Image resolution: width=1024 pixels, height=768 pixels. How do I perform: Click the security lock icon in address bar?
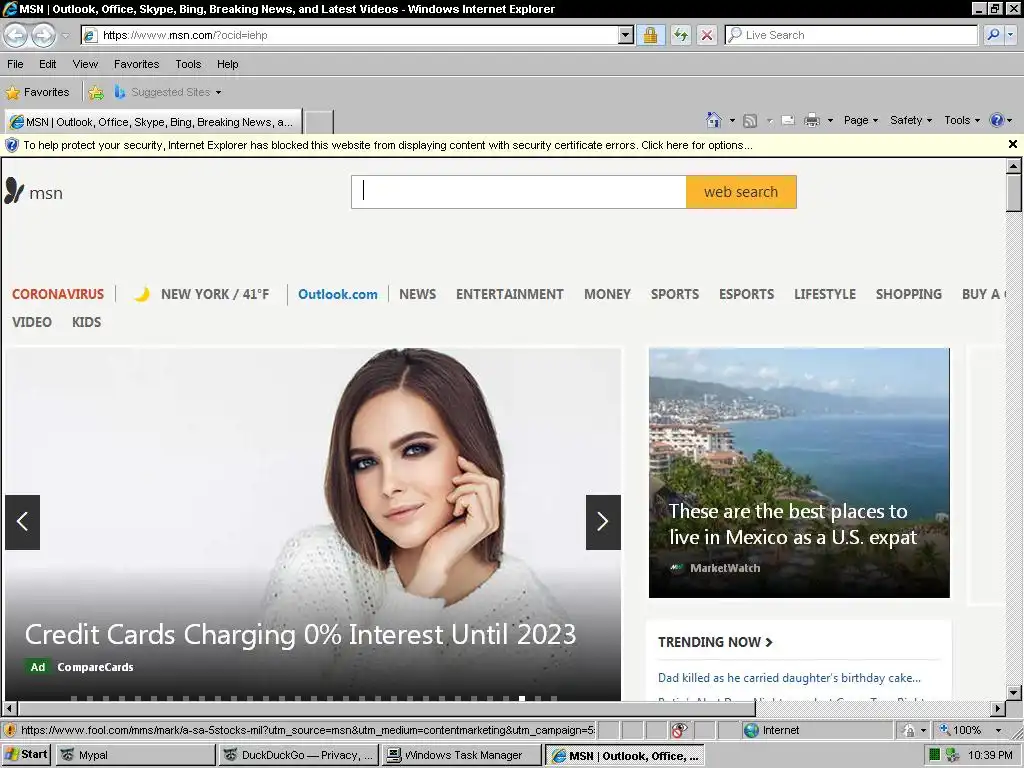[650, 35]
